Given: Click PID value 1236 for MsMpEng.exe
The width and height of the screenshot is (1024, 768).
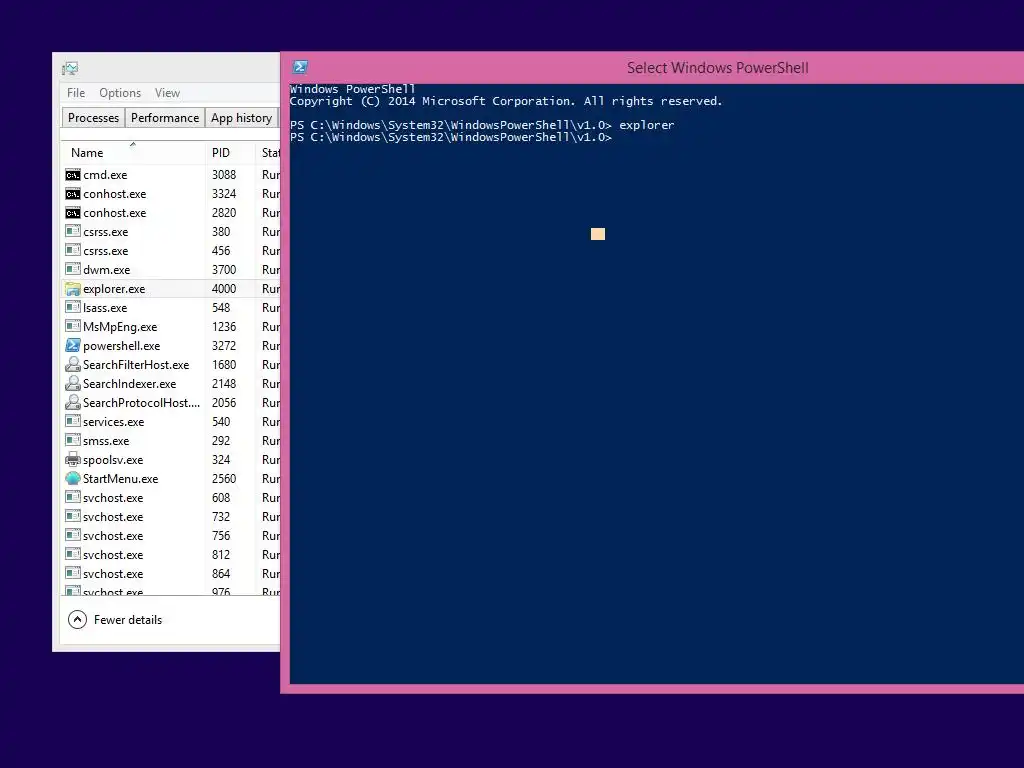Looking at the screenshot, I should coord(224,327).
